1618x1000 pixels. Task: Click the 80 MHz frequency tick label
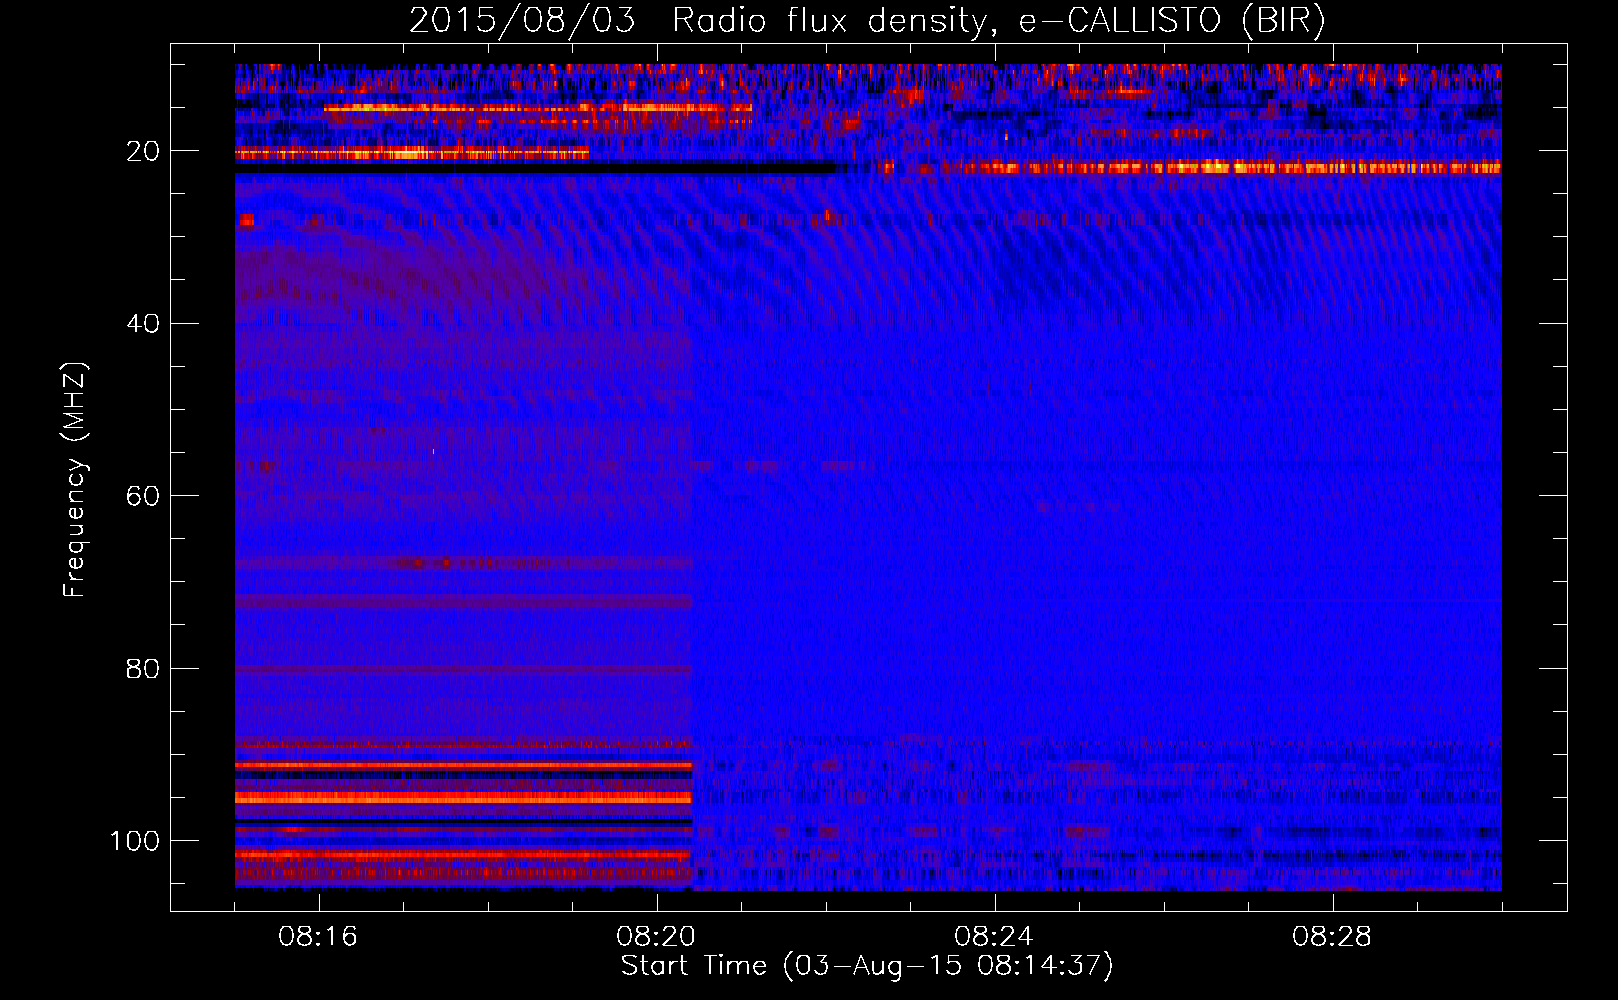(144, 668)
